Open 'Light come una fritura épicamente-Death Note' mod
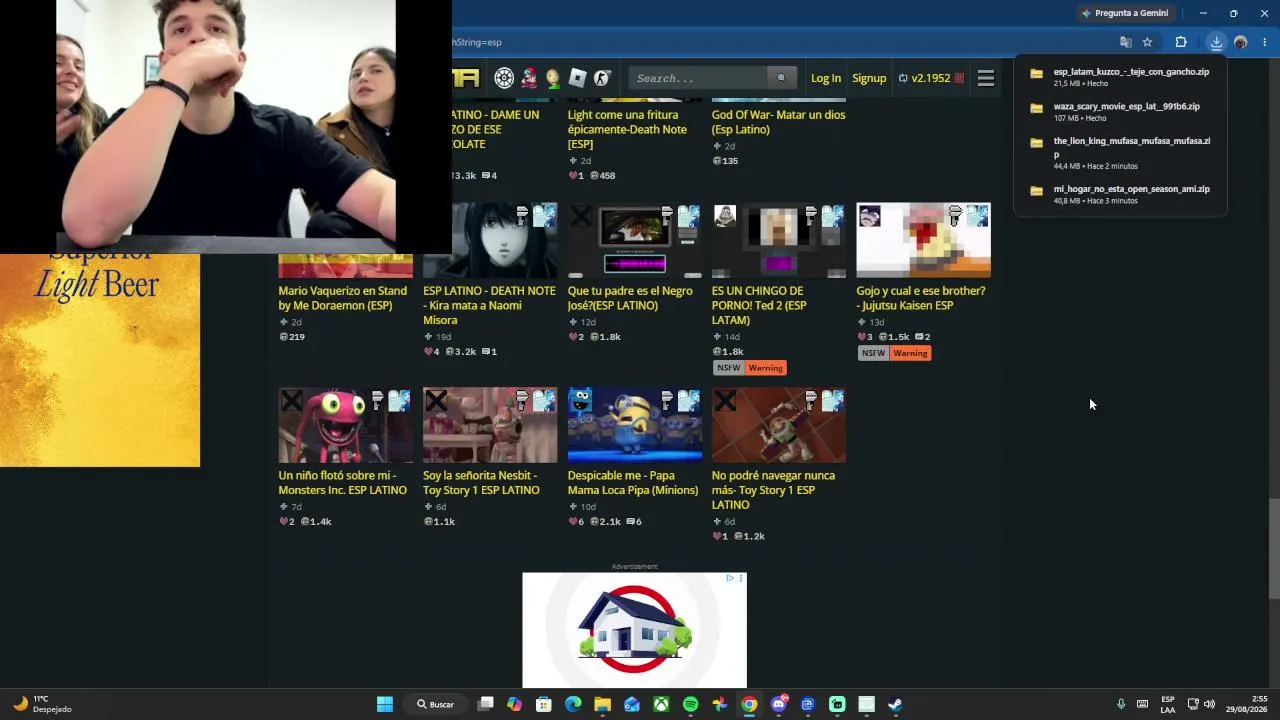Image resolution: width=1280 pixels, height=720 pixels. [x=627, y=129]
